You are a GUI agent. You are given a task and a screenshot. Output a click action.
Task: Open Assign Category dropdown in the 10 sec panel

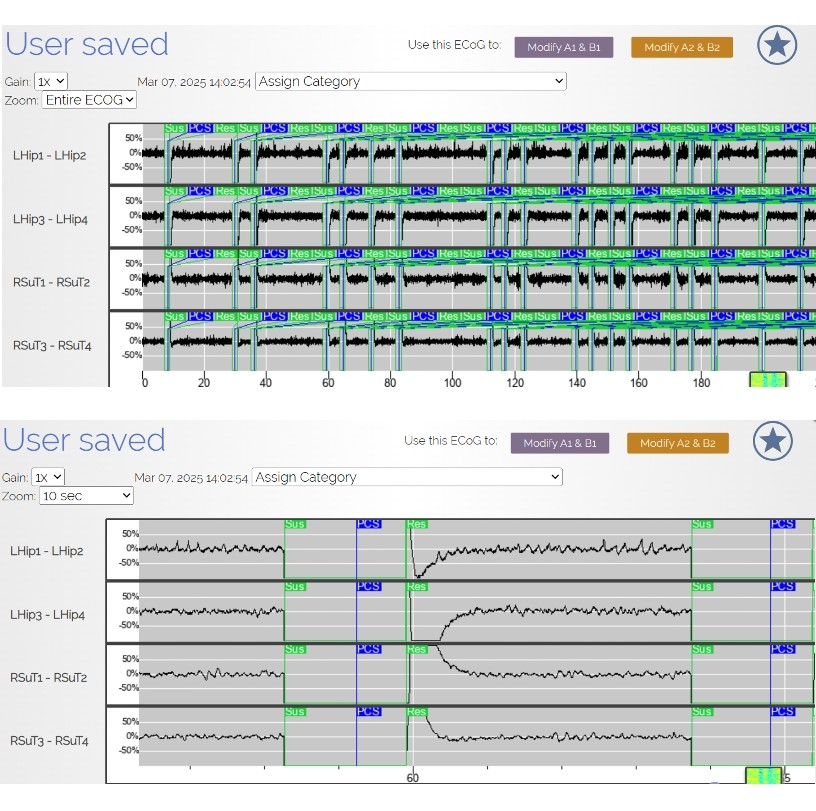point(407,478)
